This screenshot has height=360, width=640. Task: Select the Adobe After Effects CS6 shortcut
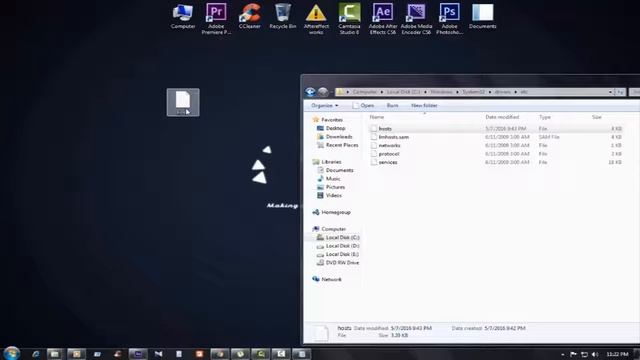click(x=382, y=18)
